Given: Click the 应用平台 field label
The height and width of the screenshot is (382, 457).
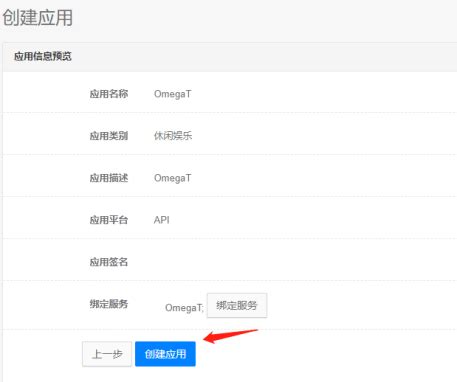Looking at the screenshot, I should [x=109, y=220].
